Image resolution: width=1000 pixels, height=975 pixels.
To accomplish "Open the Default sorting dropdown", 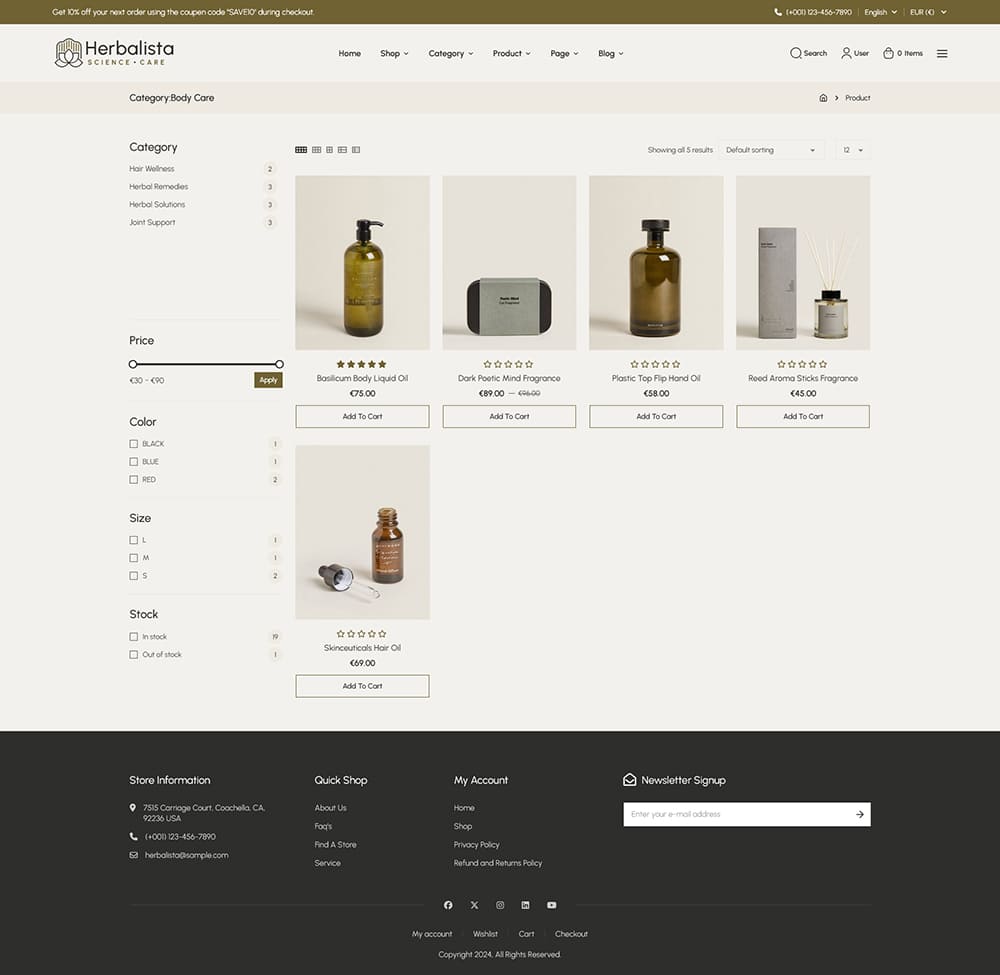I will [770, 149].
